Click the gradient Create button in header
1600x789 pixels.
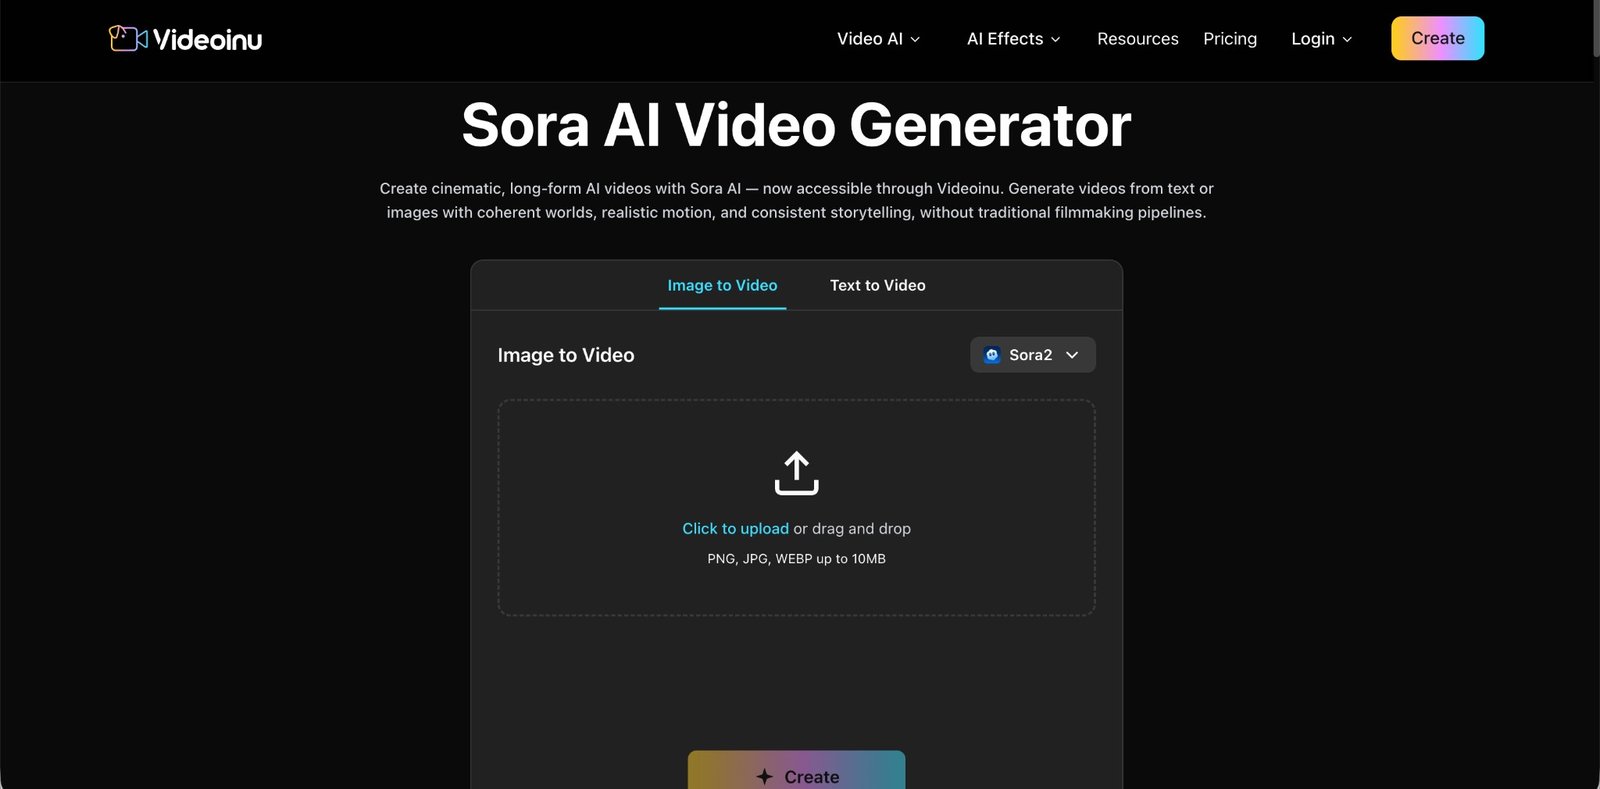pos(1438,38)
